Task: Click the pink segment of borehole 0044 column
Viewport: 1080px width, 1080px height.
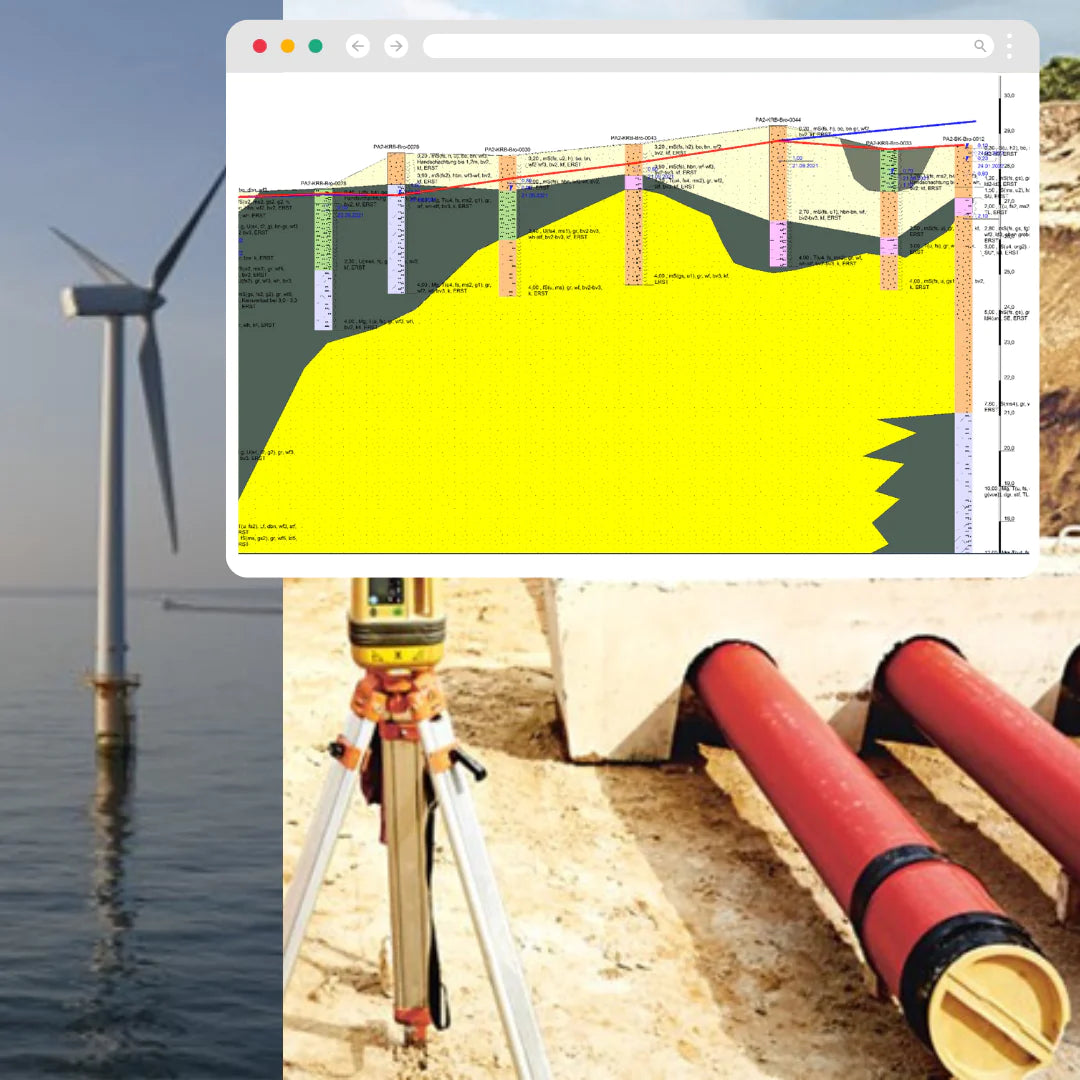Action: [x=777, y=244]
